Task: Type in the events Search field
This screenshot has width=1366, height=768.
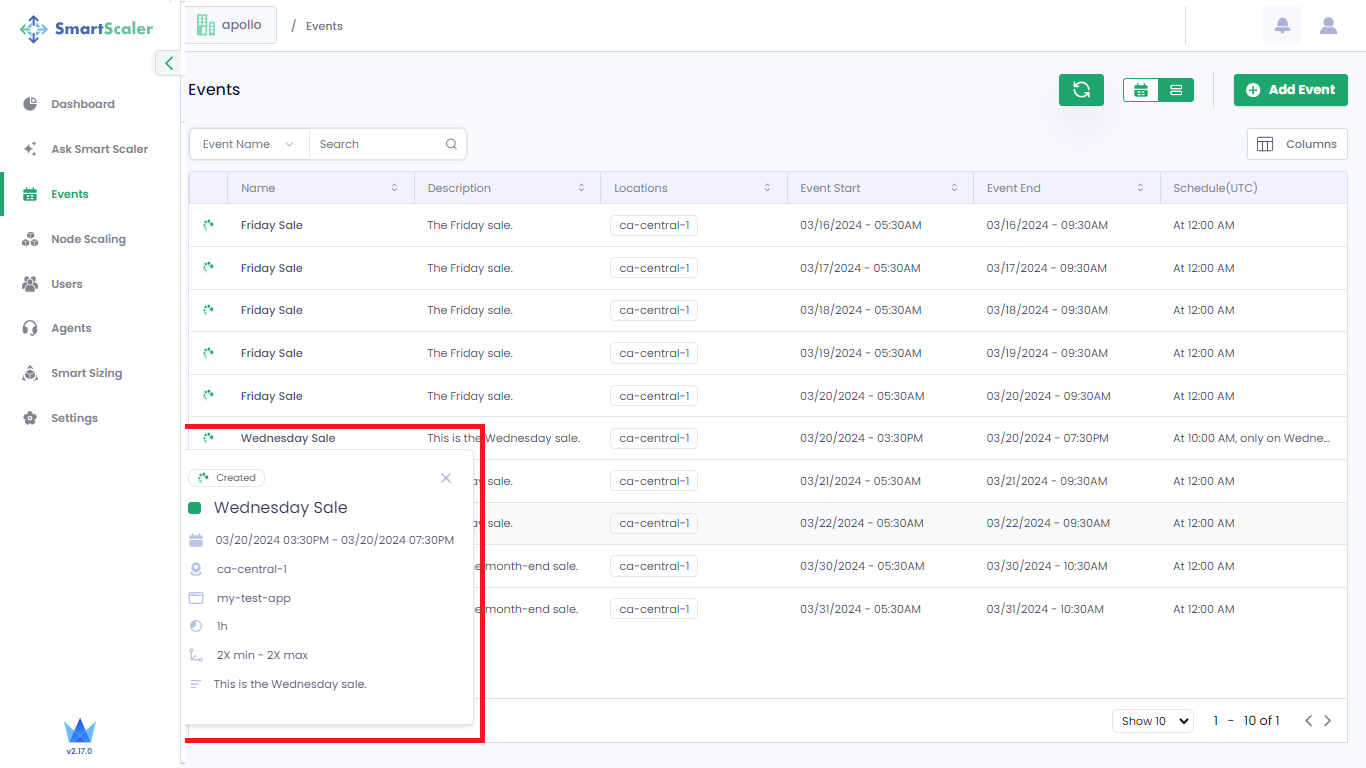Action: point(378,144)
